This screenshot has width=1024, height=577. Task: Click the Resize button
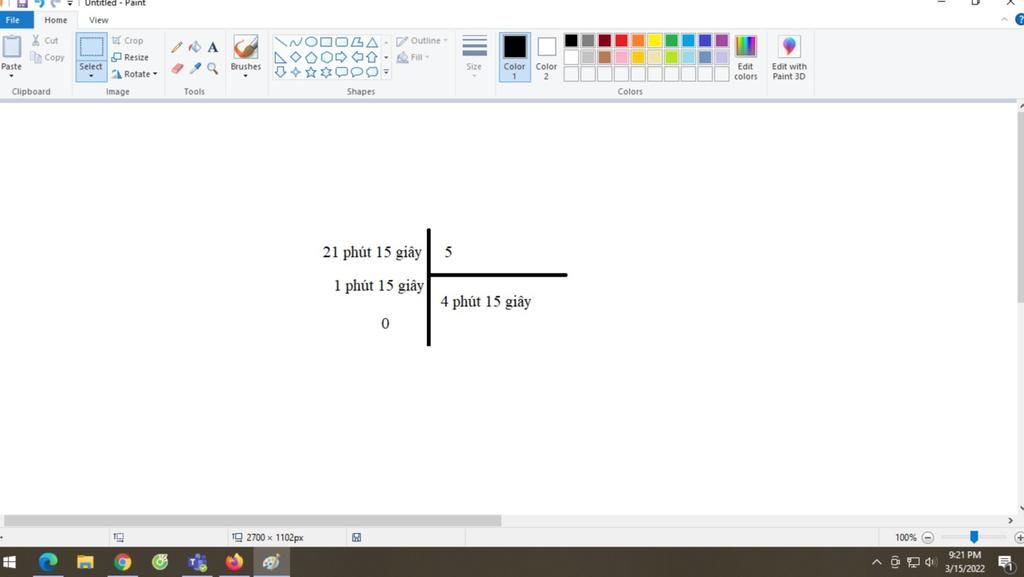(x=130, y=57)
